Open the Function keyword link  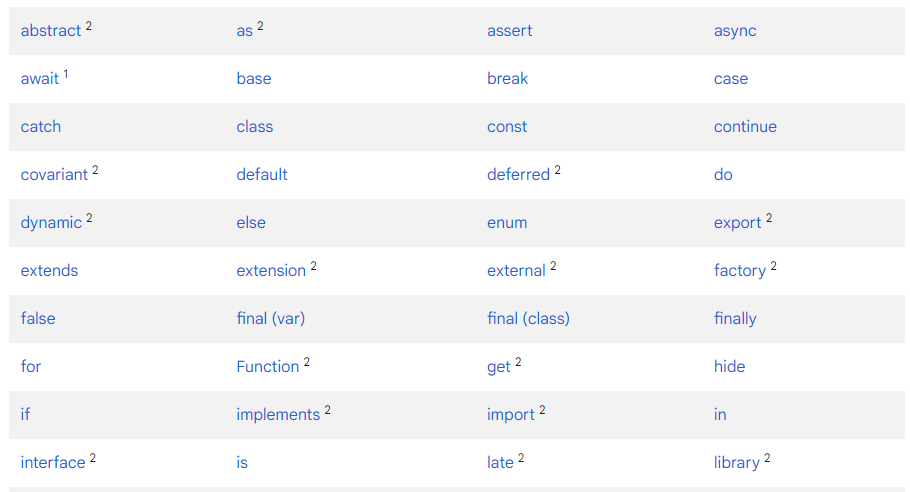268,367
